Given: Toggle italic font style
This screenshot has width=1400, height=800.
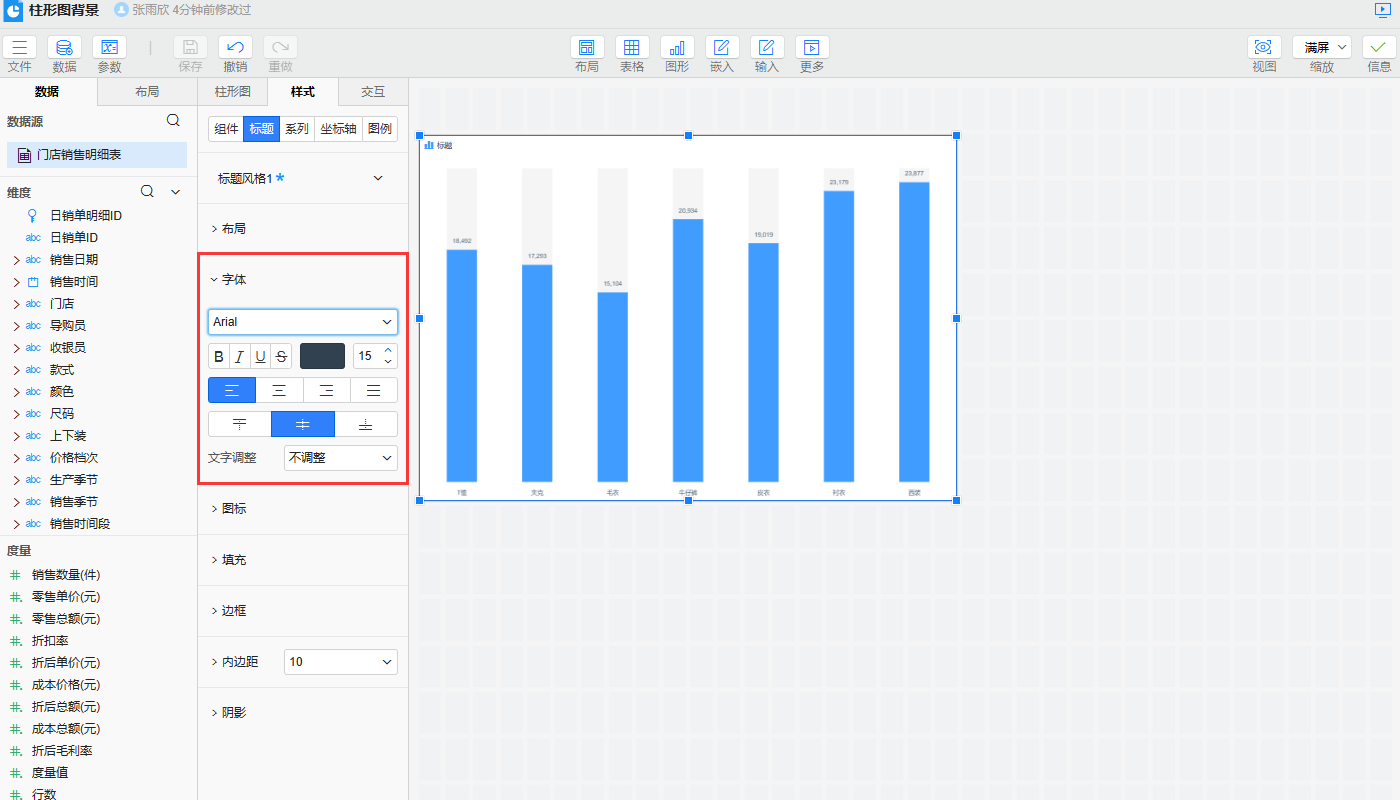Looking at the screenshot, I should pyautogui.click(x=239, y=356).
